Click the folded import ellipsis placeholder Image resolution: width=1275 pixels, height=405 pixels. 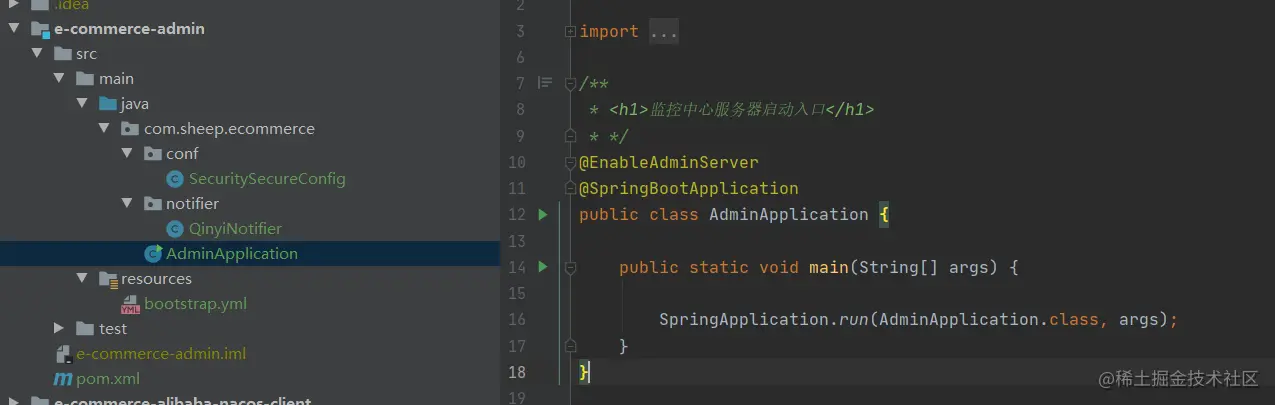pyautogui.click(x=664, y=32)
